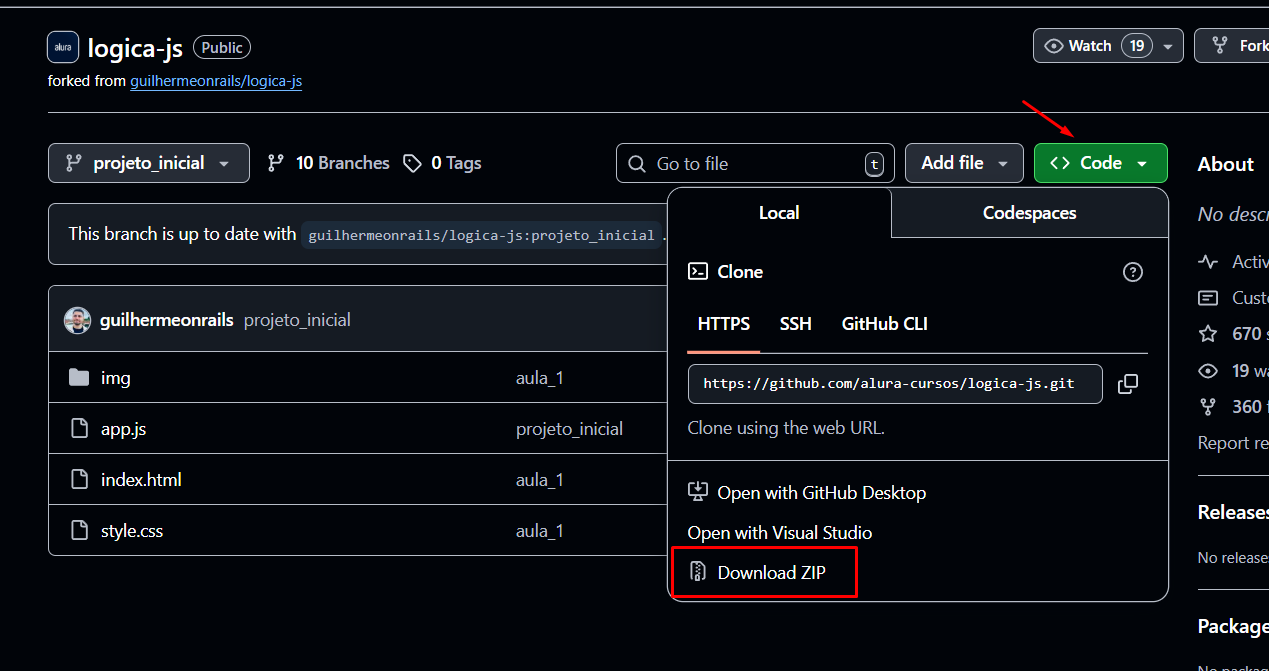Image resolution: width=1269 pixels, height=671 pixels.
Task: Open the green Code dropdown
Action: 1100,162
